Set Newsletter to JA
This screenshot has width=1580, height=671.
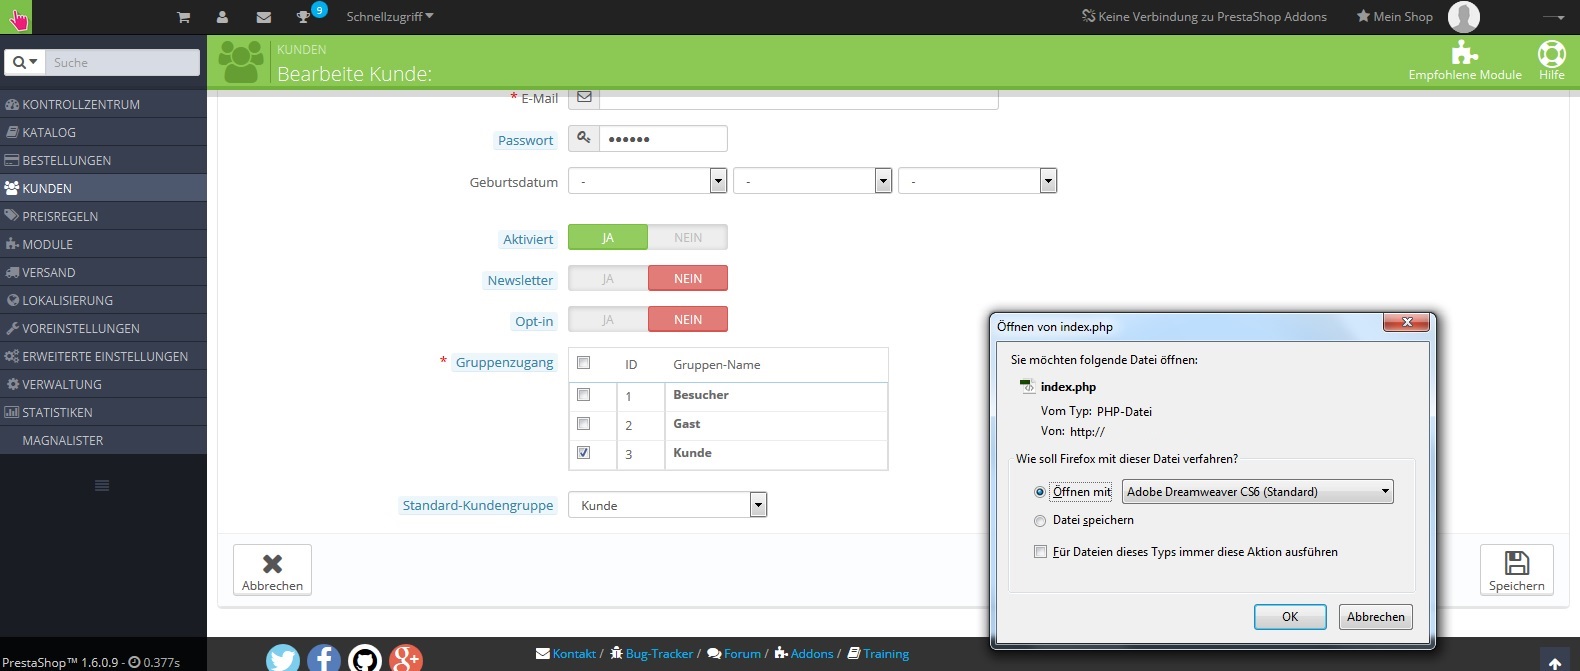[608, 278]
